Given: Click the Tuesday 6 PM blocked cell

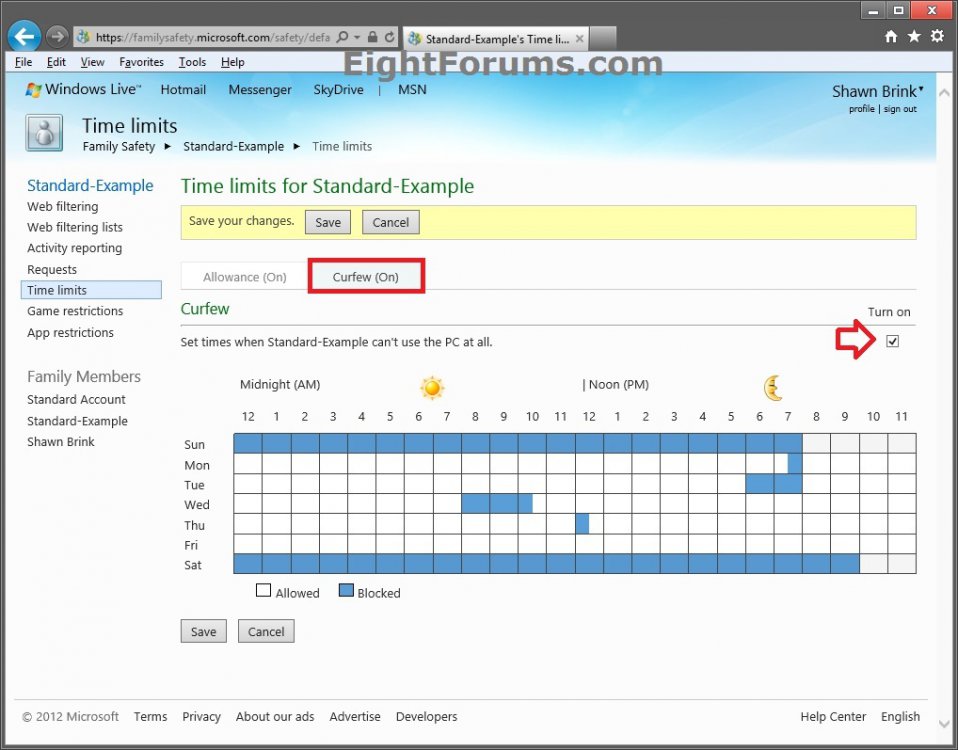Looking at the screenshot, I should click(x=759, y=484).
